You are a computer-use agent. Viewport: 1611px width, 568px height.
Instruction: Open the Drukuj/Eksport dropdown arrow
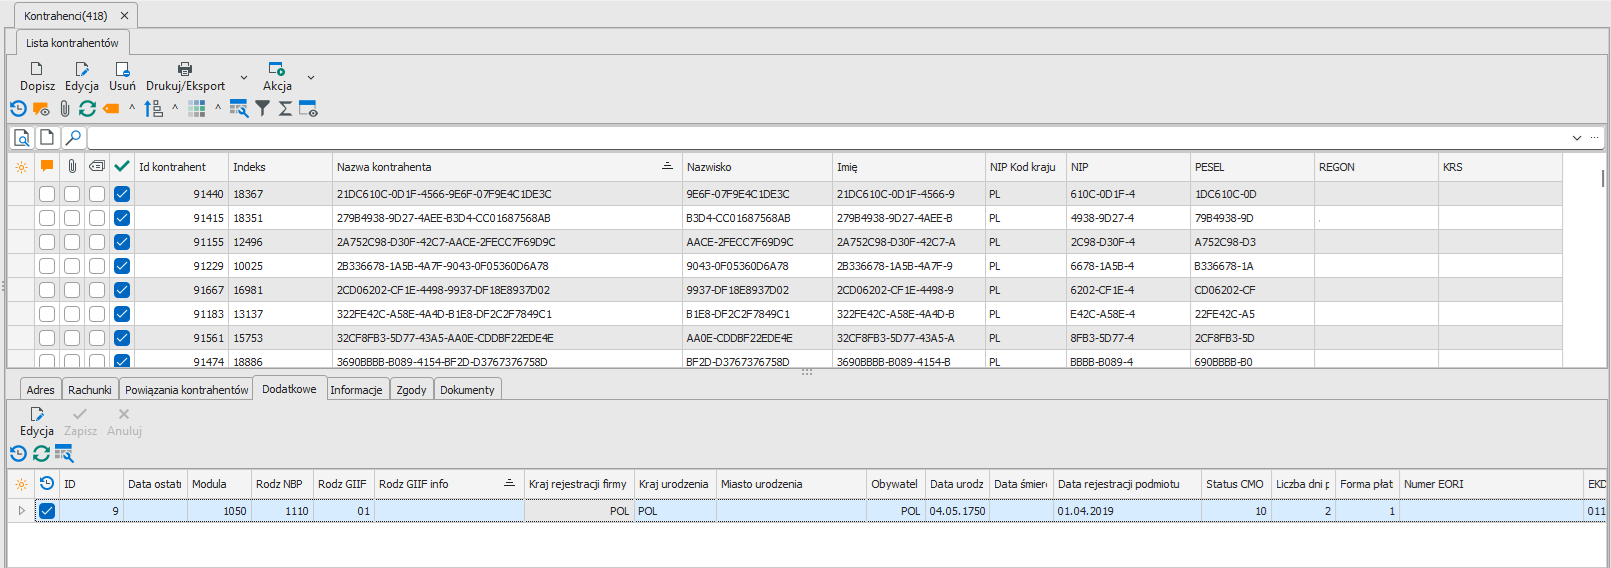(243, 77)
